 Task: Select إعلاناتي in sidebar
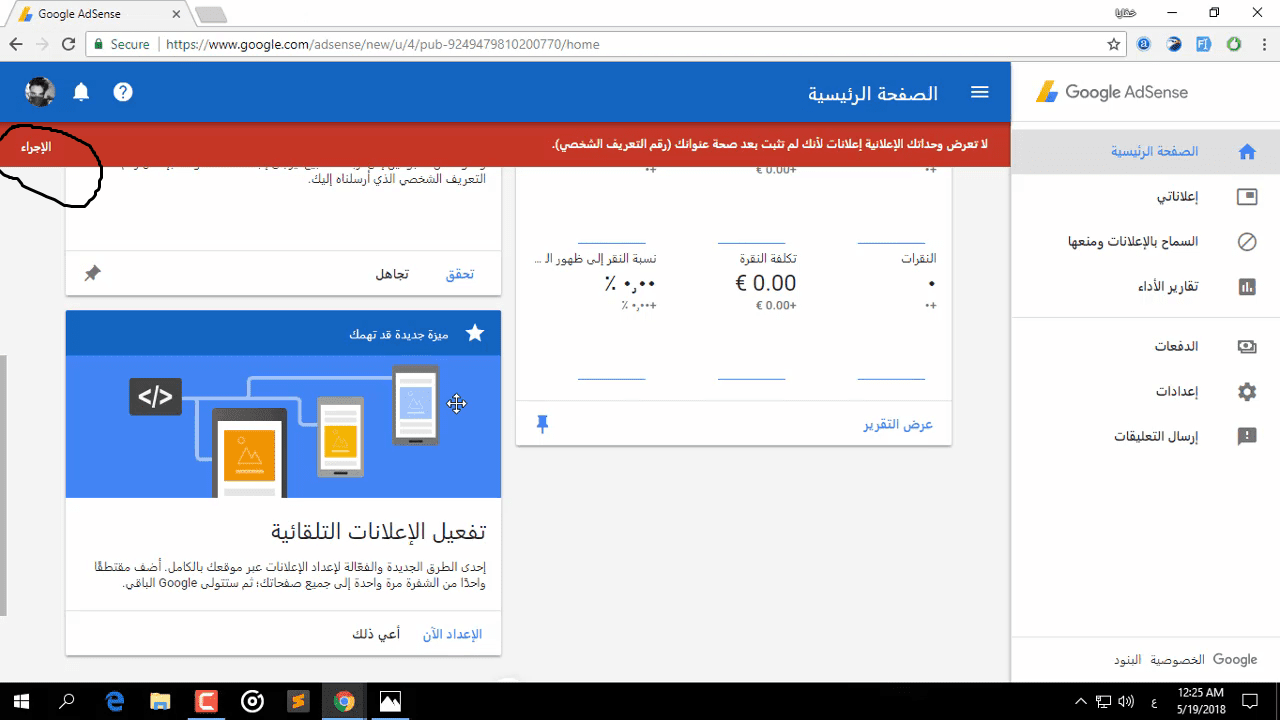1177,197
